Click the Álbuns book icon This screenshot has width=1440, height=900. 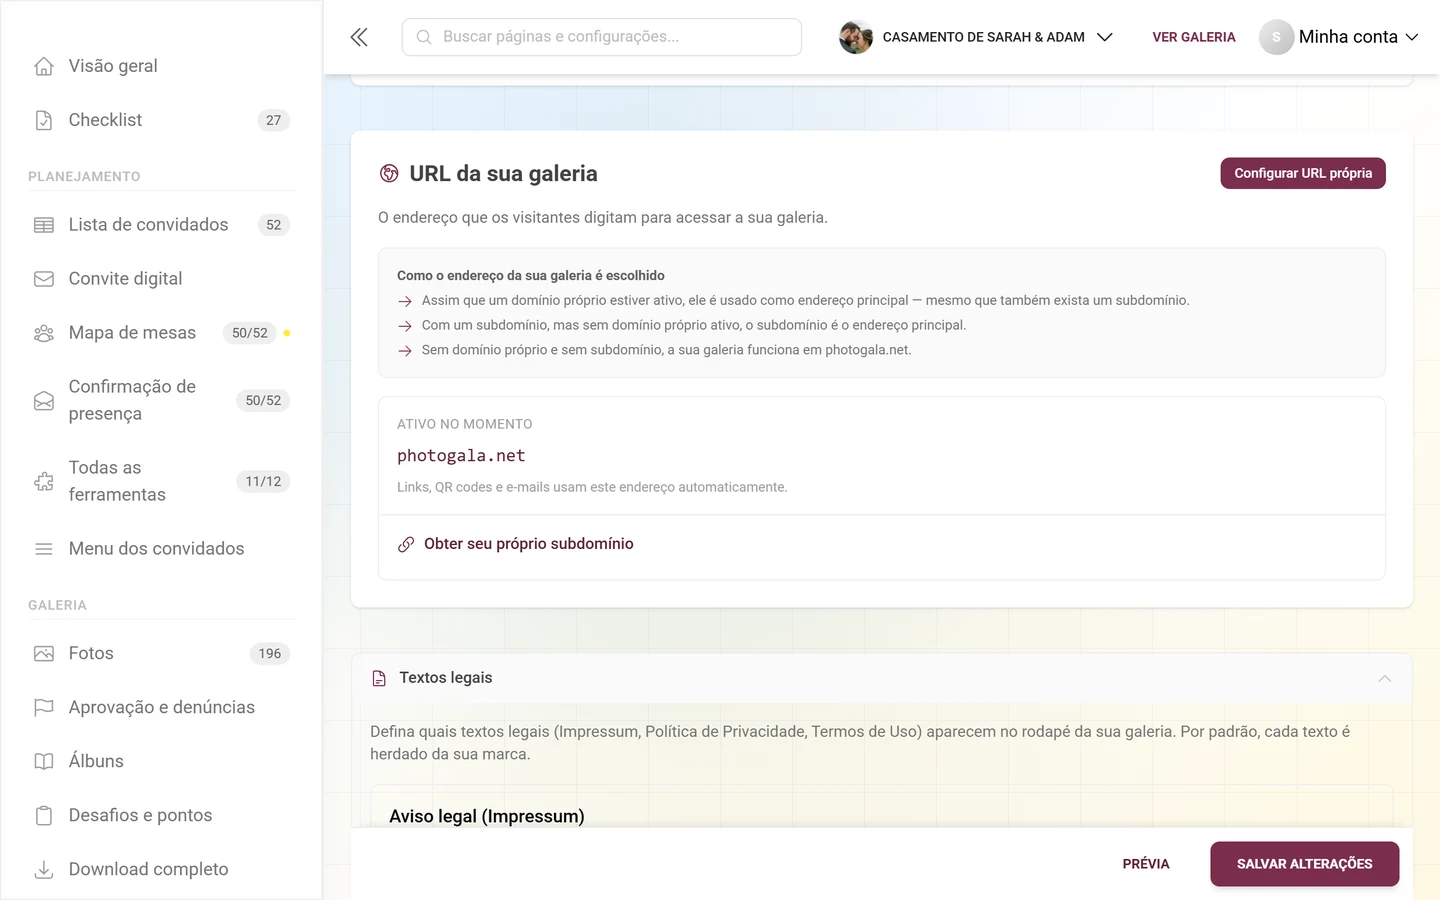point(44,761)
